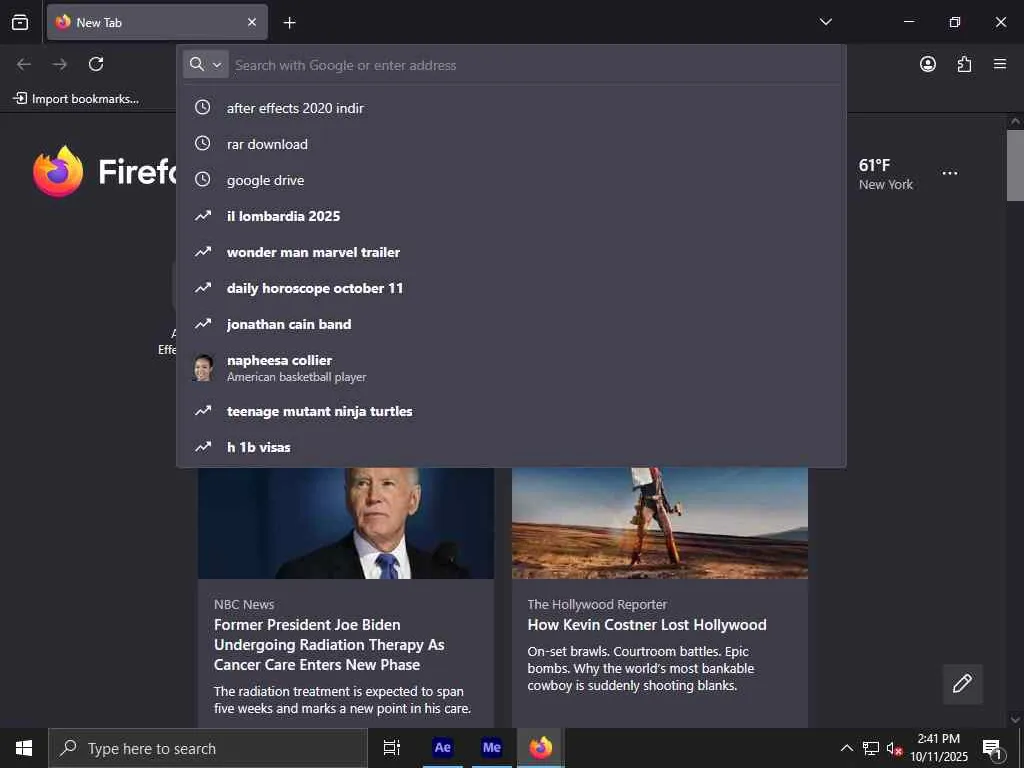This screenshot has height=768, width=1024.
Task: Reload the current page
Action: click(96, 64)
